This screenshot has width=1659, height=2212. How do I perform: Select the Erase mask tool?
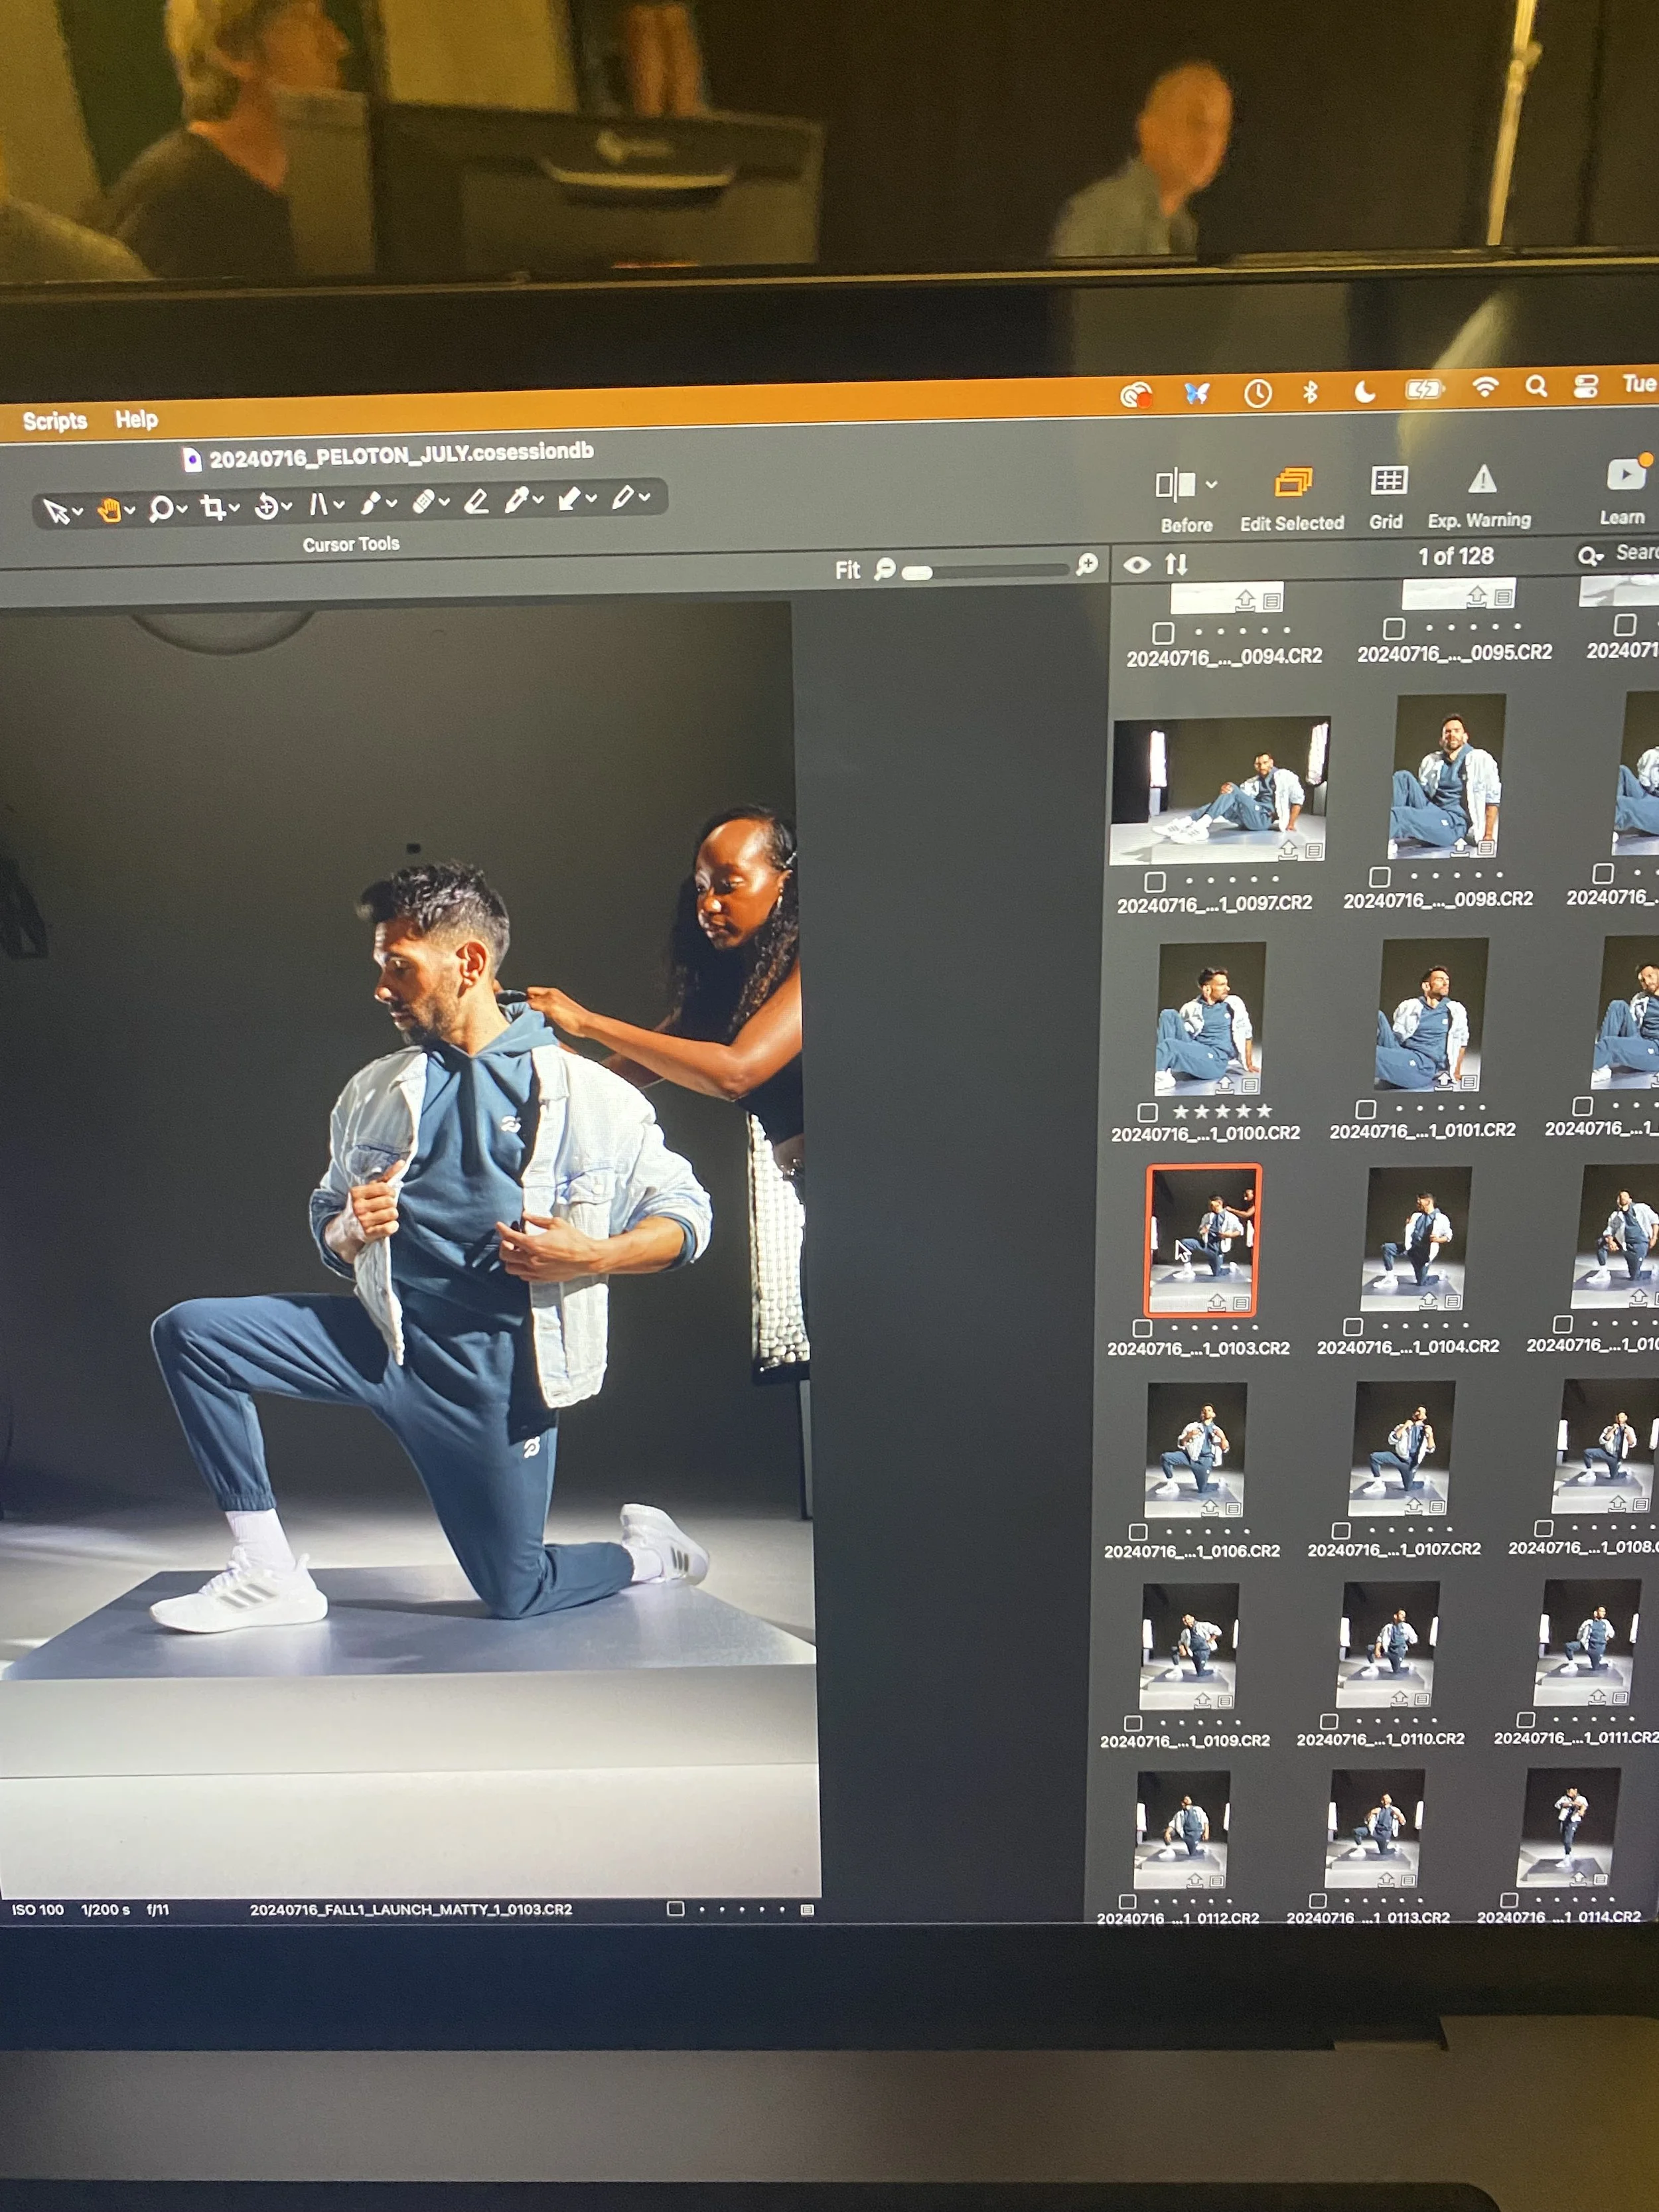tap(476, 501)
